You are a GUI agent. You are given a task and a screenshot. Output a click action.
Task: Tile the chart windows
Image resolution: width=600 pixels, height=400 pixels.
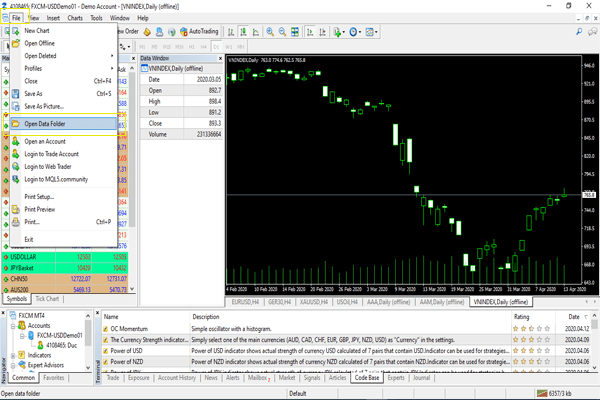[295, 32]
